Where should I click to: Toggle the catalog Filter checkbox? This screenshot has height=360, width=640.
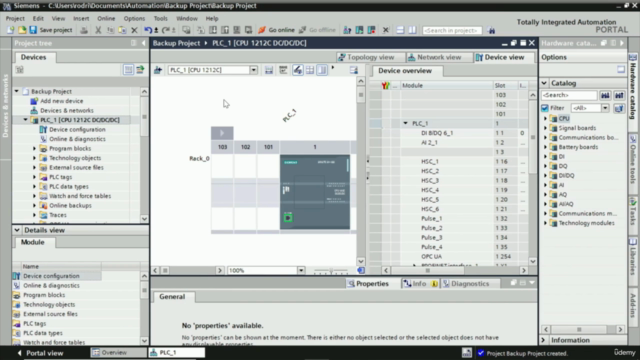(545, 108)
